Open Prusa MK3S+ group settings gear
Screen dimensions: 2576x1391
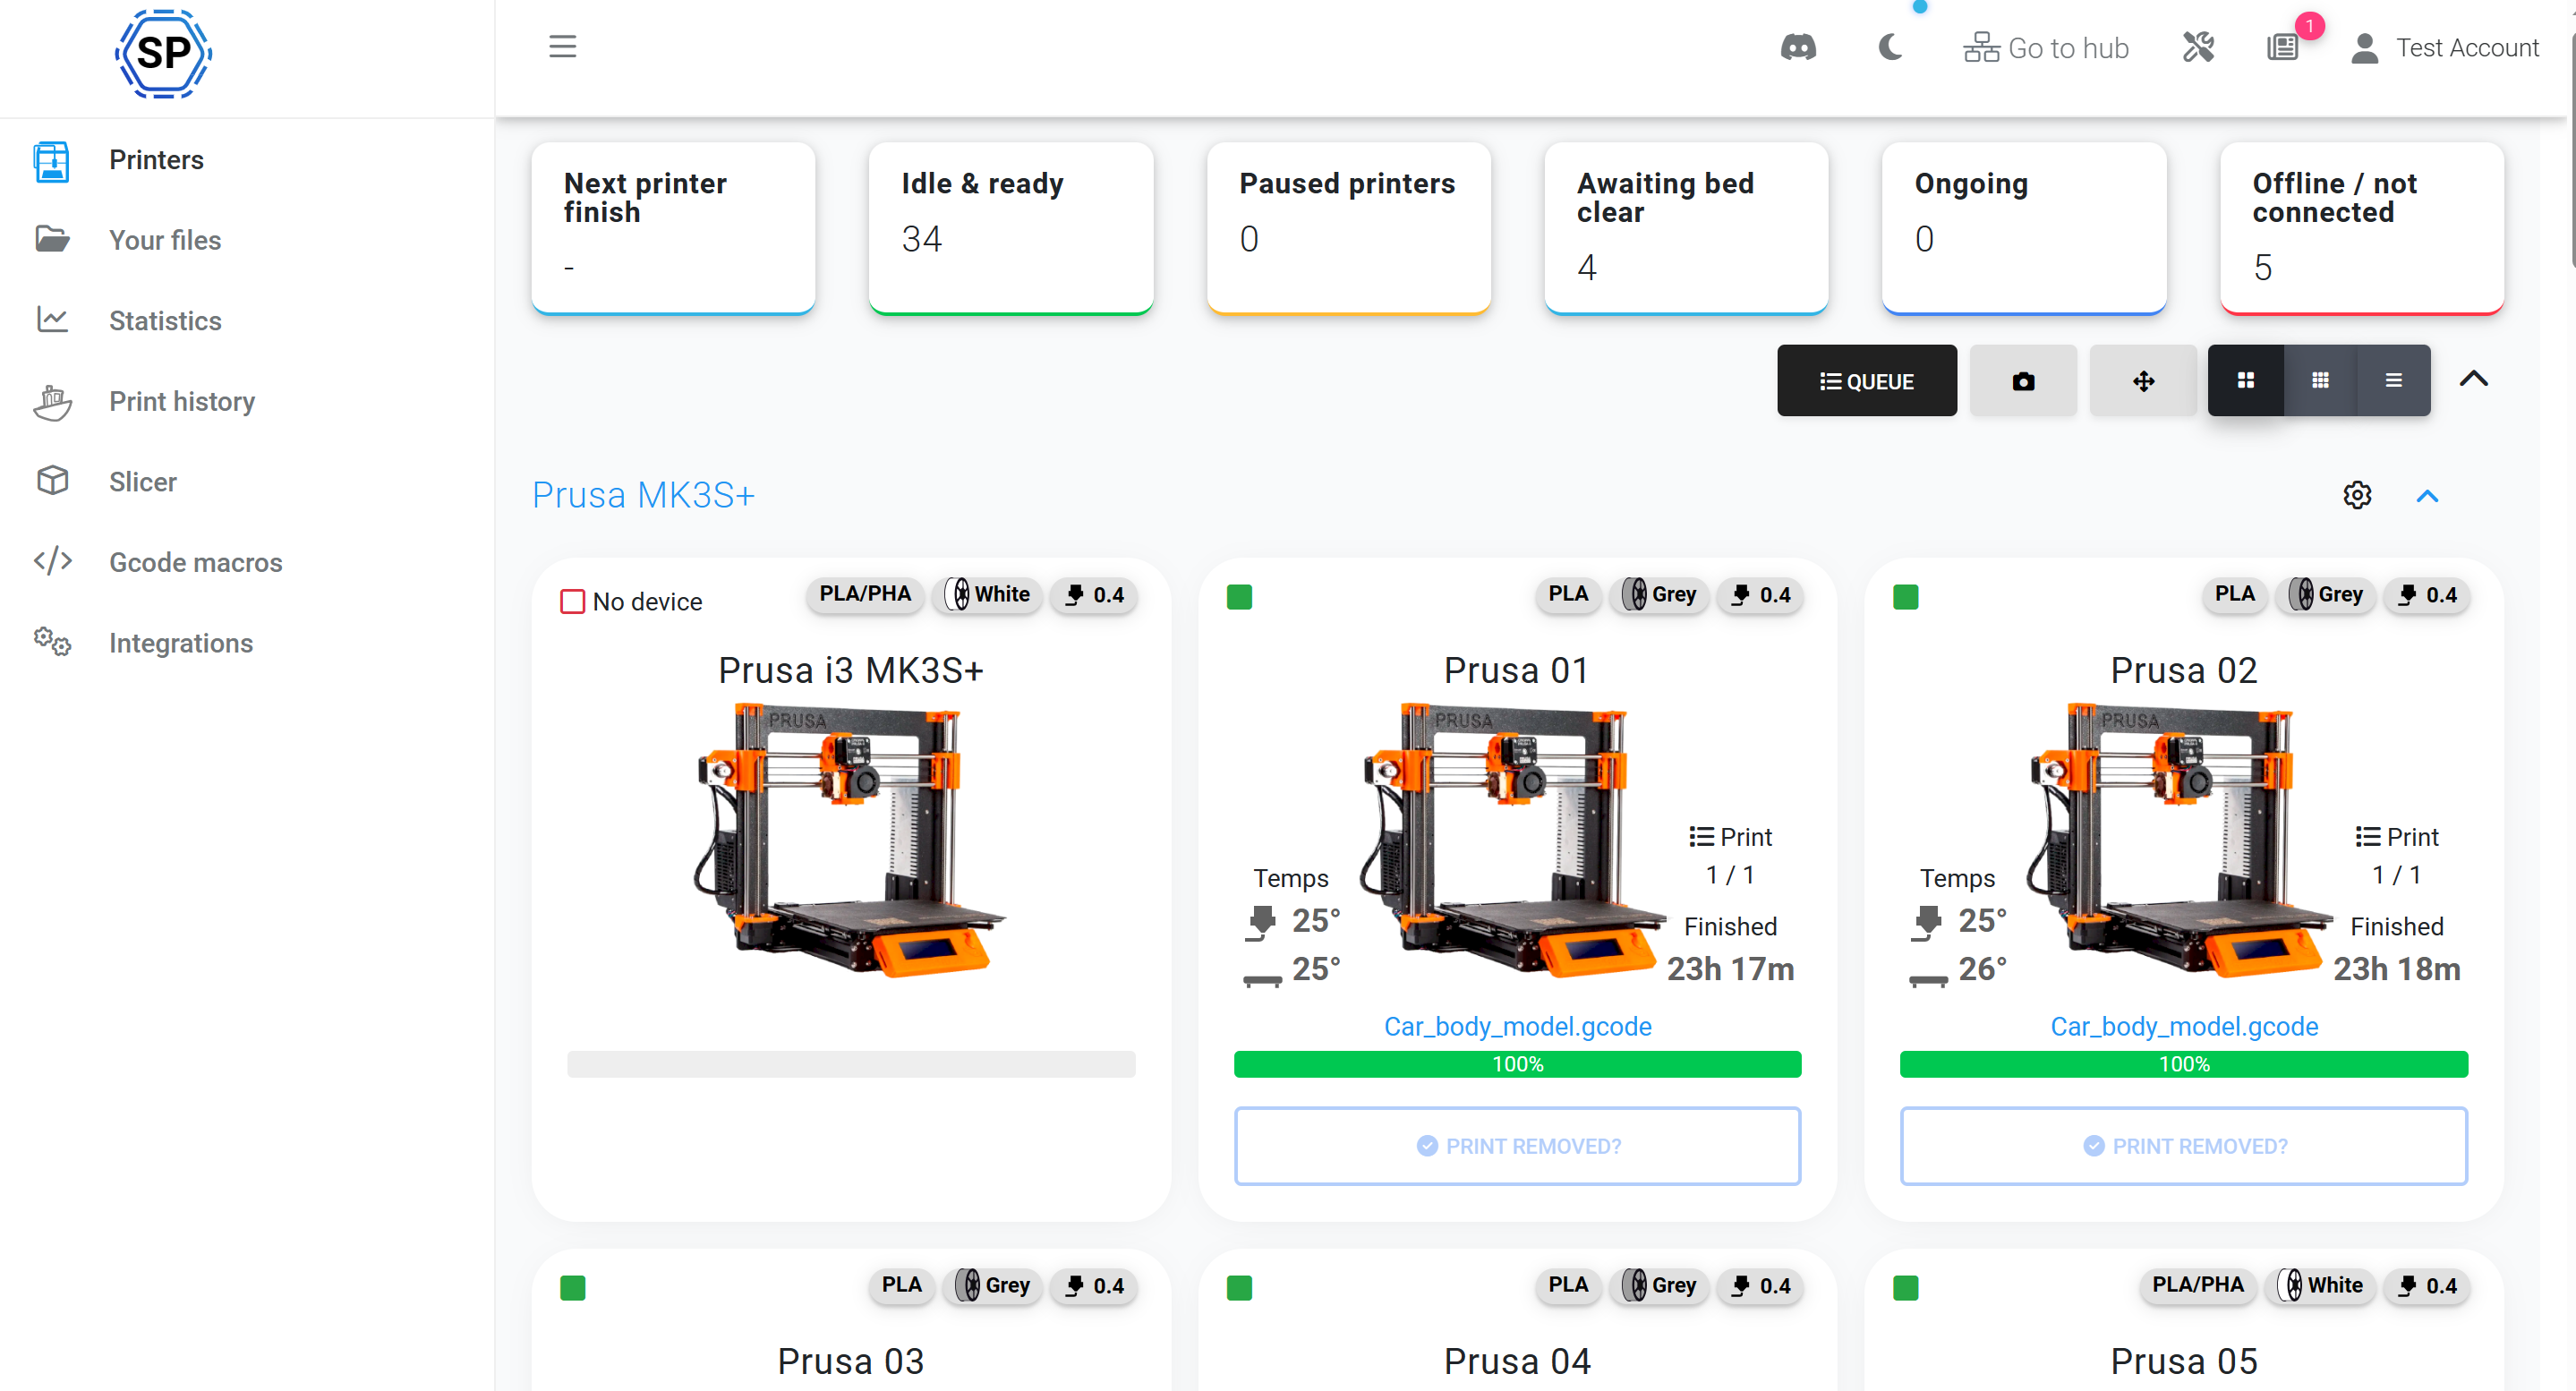(2357, 495)
